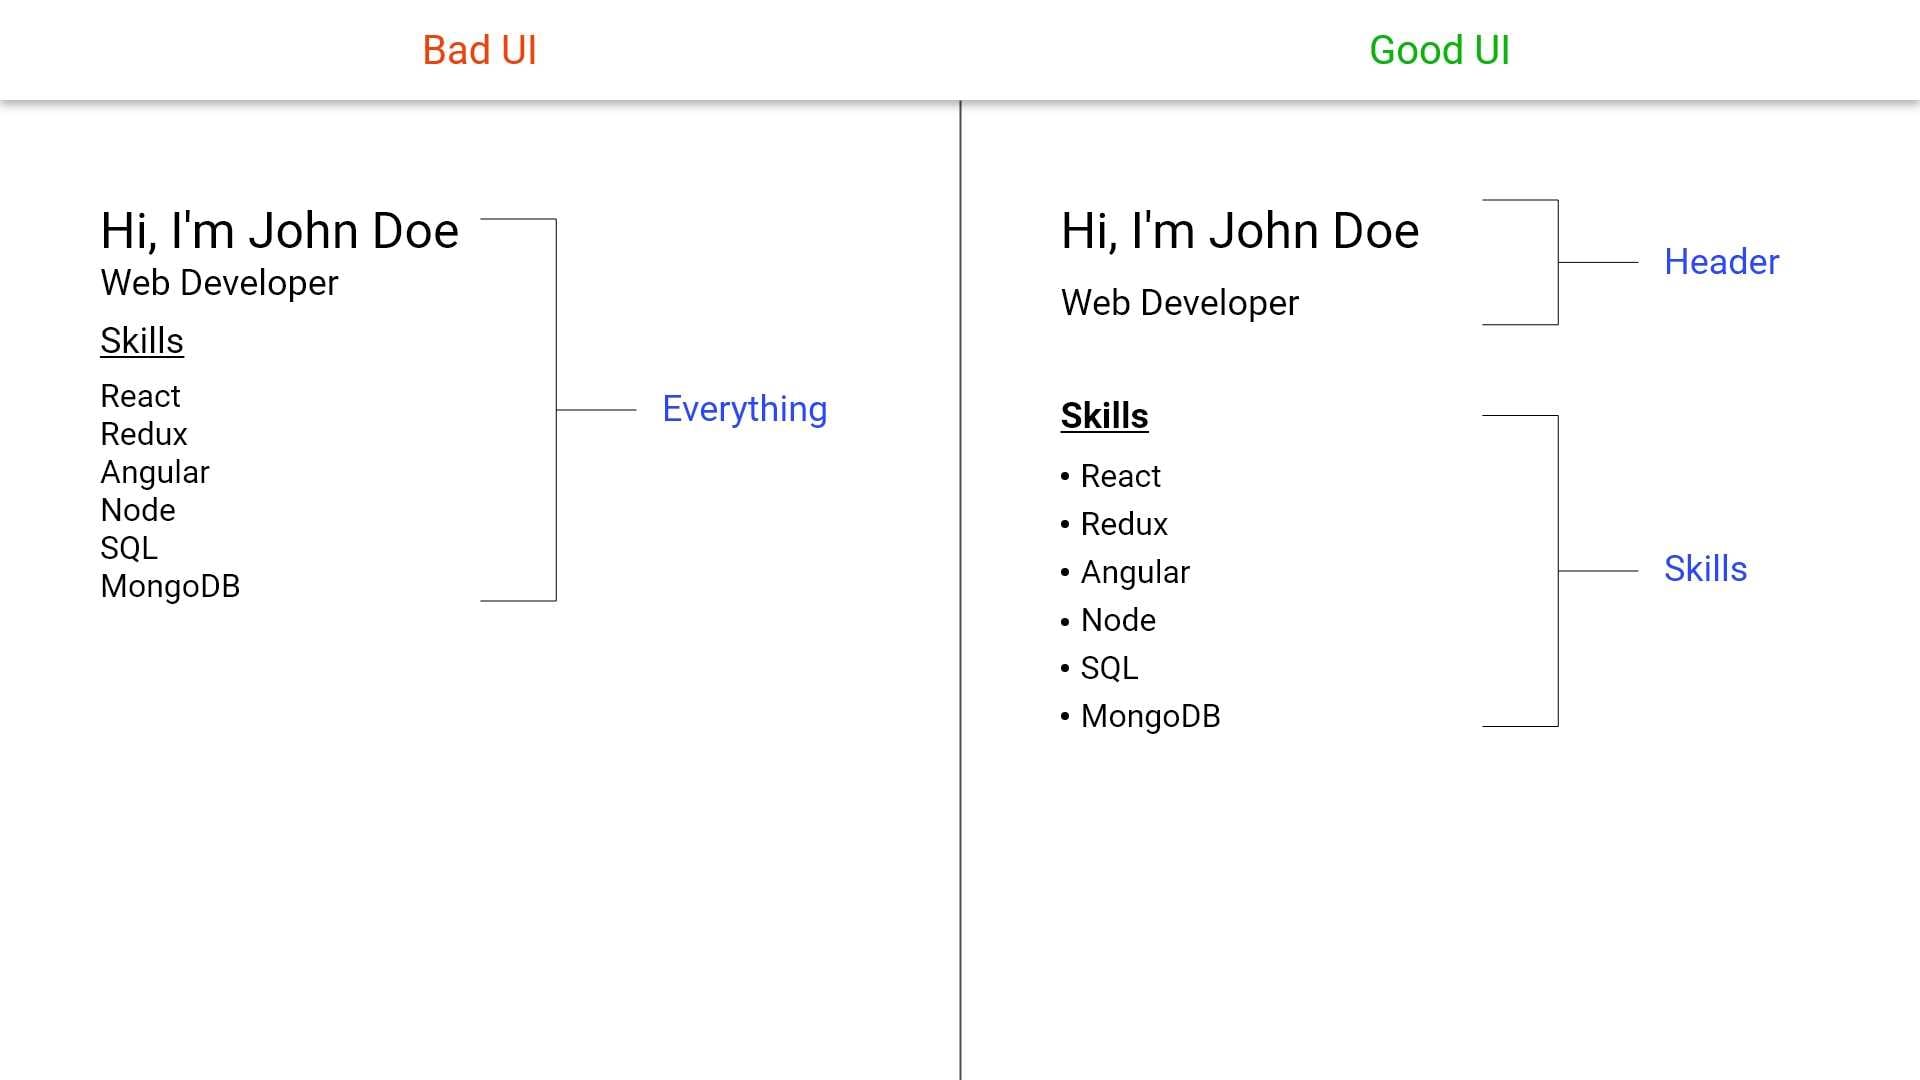Image resolution: width=1920 pixels, height=1080 pixels.
Task: Select the unbulleted Redux entry in Bad UI
Action: [x=144, y=434]
